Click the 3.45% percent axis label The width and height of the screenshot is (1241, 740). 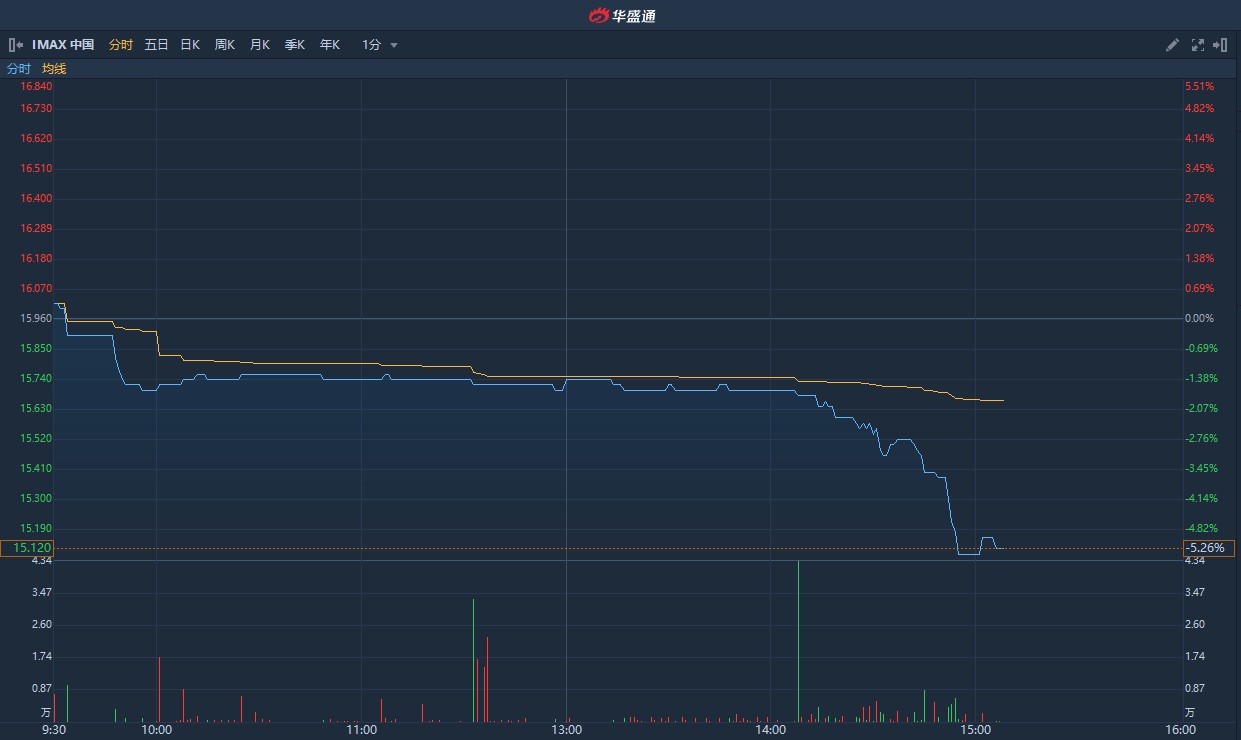[x=1199, y=168]
